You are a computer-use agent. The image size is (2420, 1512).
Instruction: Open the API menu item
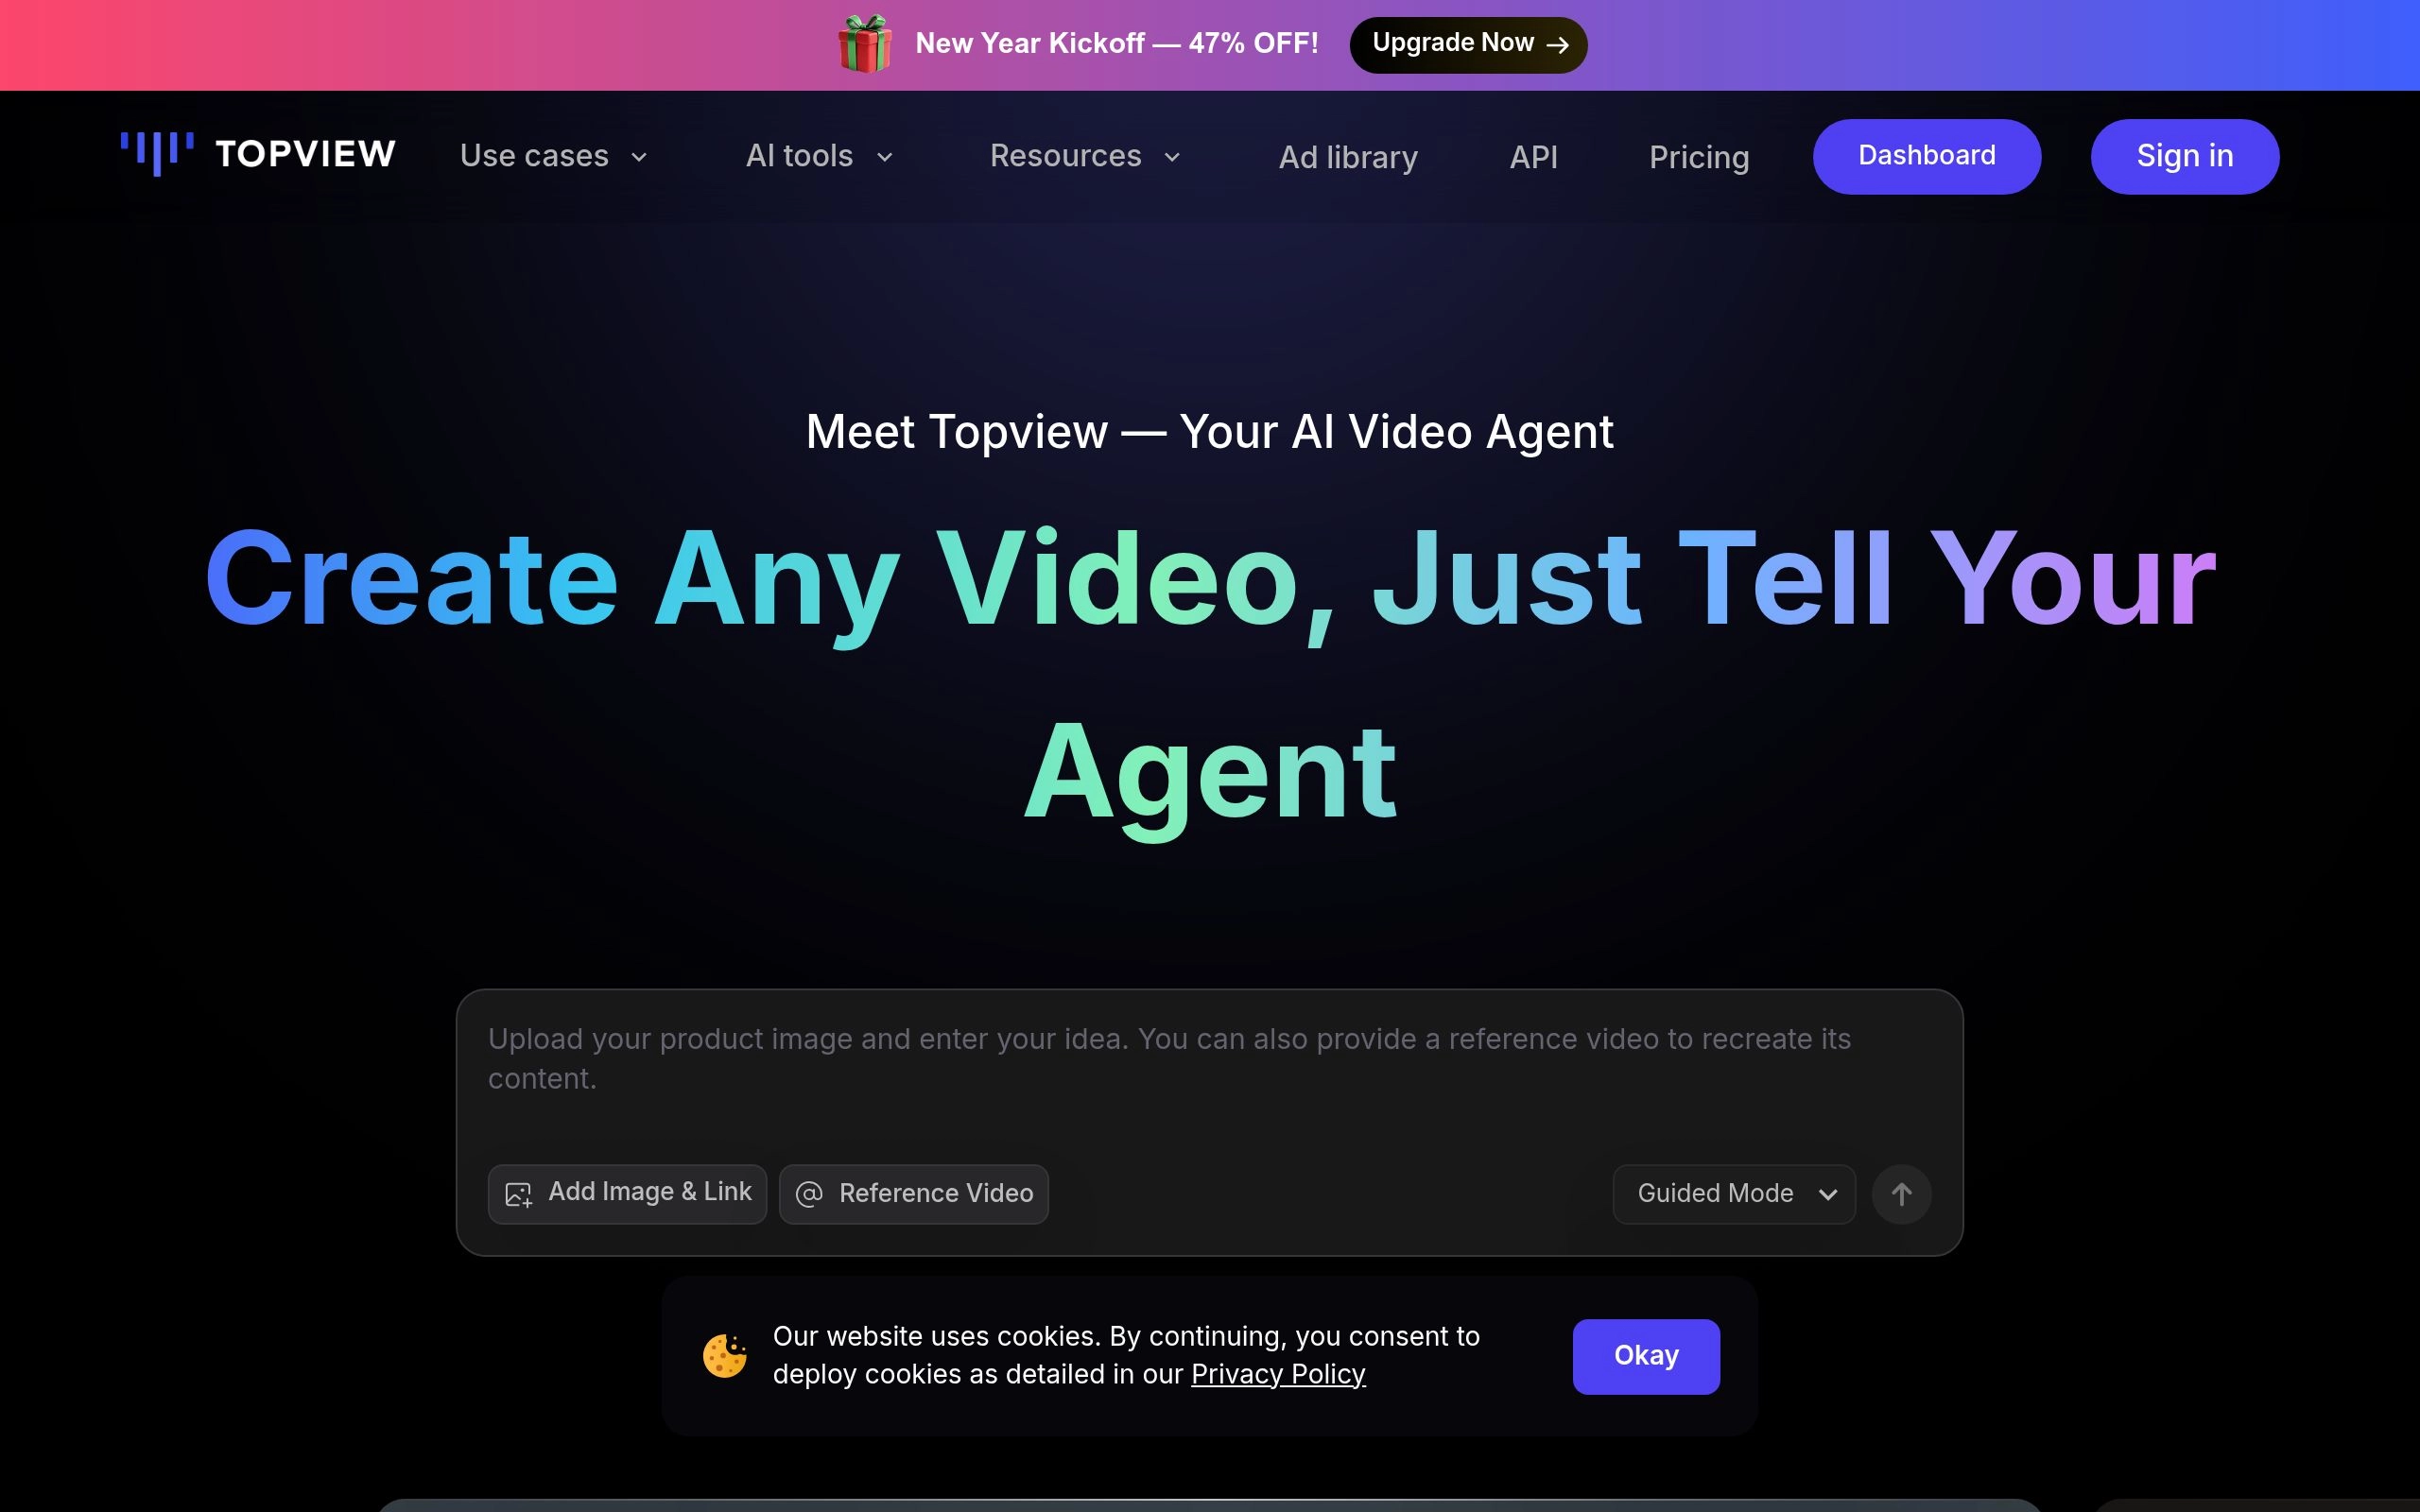(x=1533, y=156)
